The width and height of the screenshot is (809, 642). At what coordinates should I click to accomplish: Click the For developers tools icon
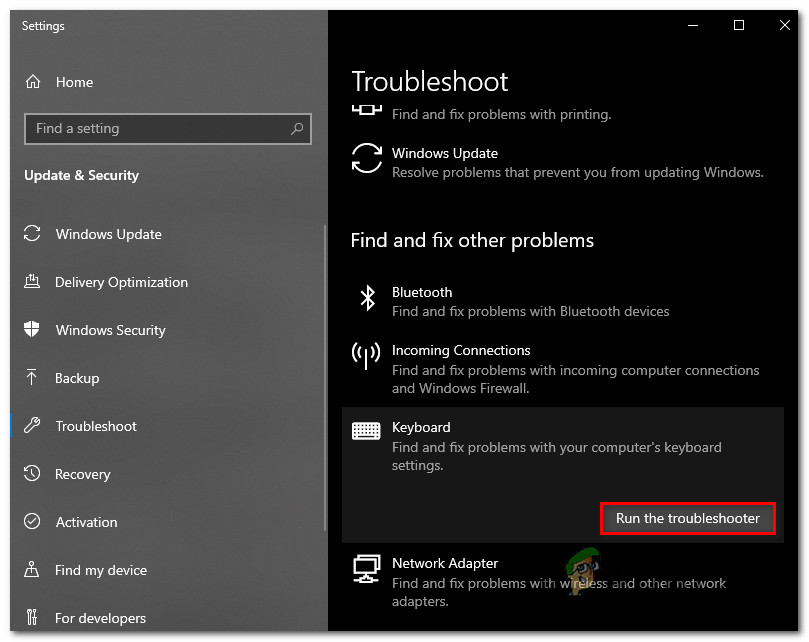point(32,617)
